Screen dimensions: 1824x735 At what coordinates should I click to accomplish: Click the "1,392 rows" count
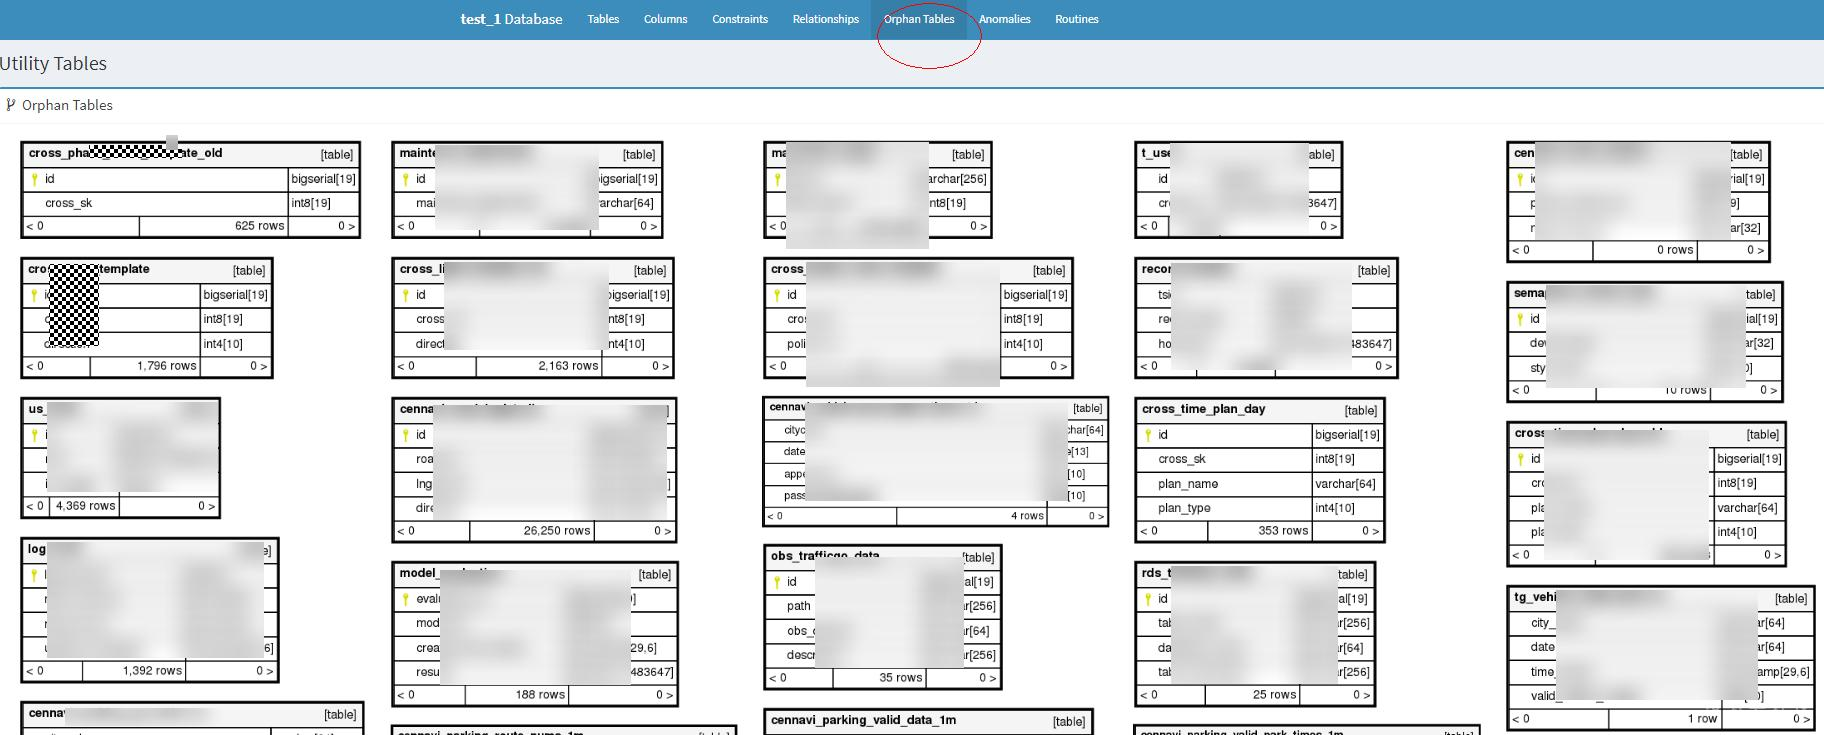(152, 671)
